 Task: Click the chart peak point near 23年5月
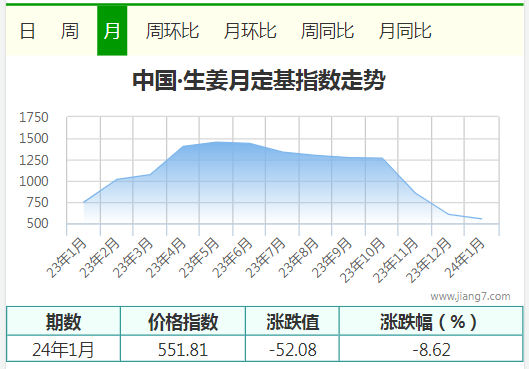[216, 142]
